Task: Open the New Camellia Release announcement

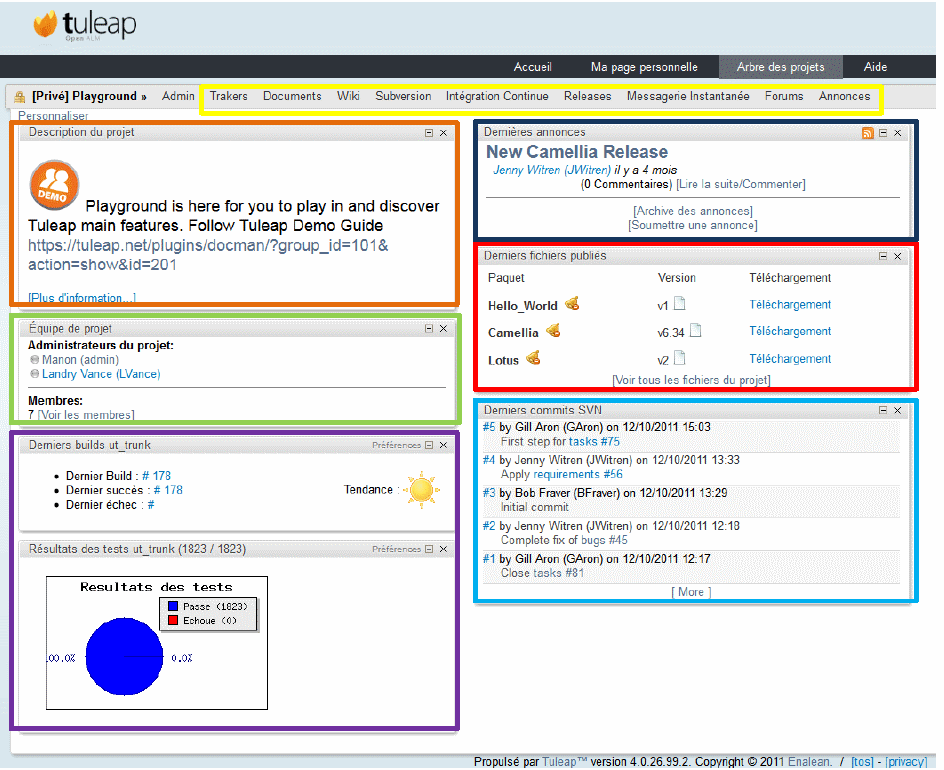Action: 577,152
